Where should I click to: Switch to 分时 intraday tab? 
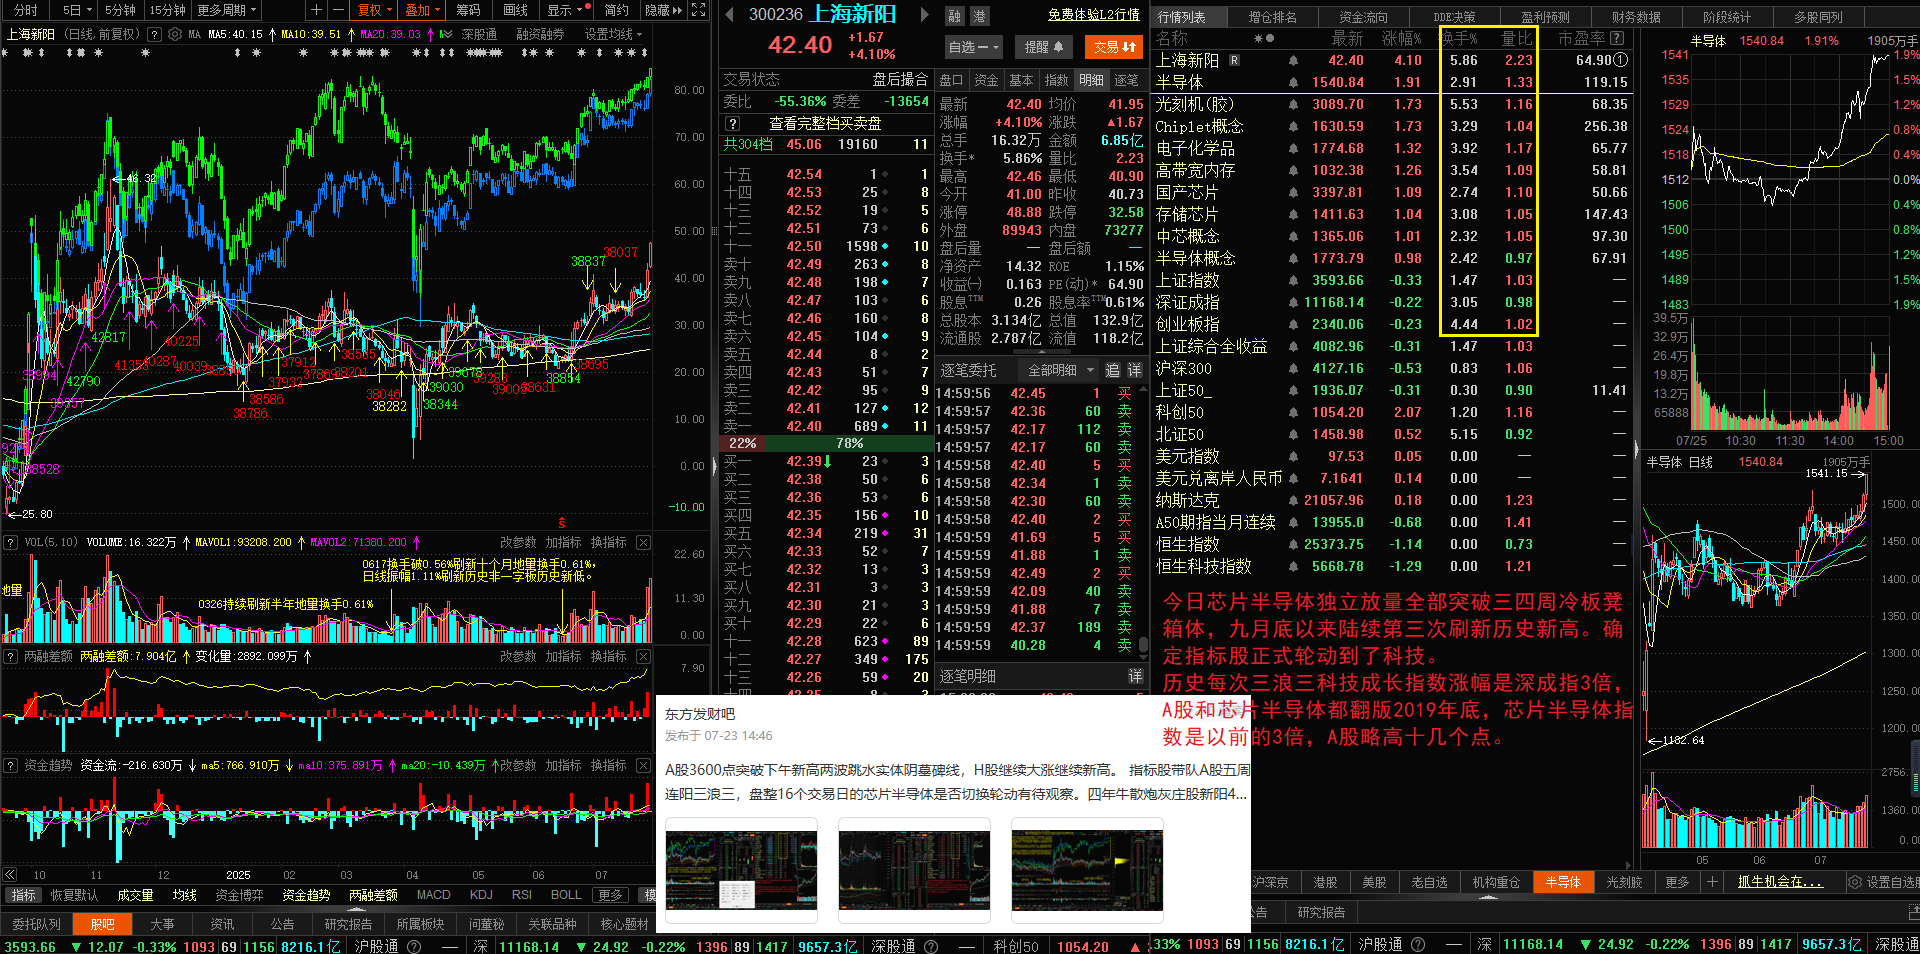point(26,10)
